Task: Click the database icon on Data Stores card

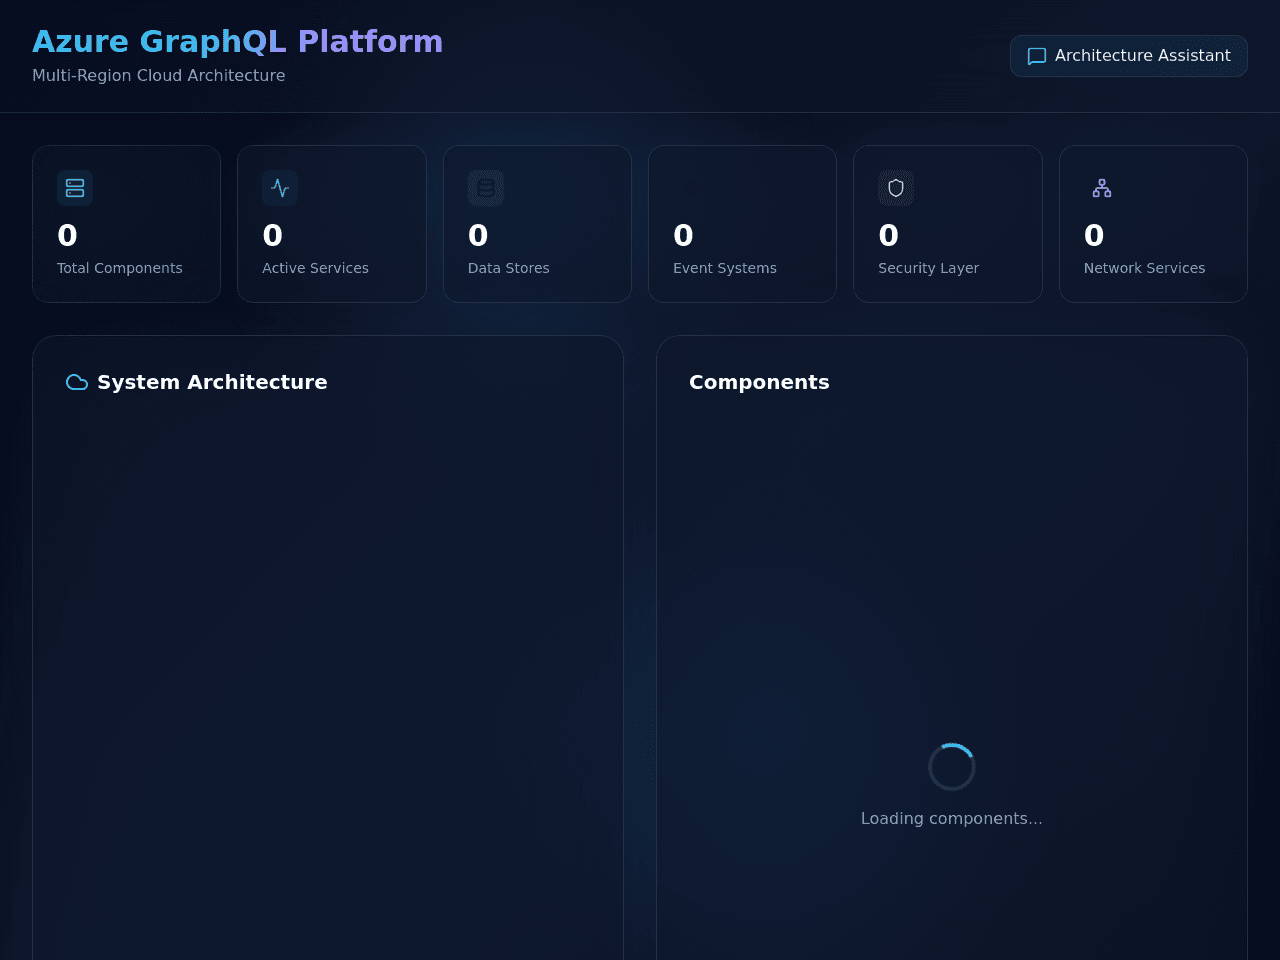Action: (486, 188)
